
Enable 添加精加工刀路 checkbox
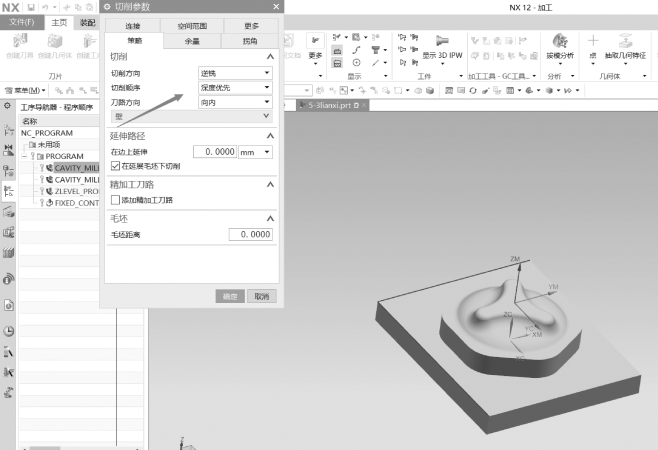(115, 200)
